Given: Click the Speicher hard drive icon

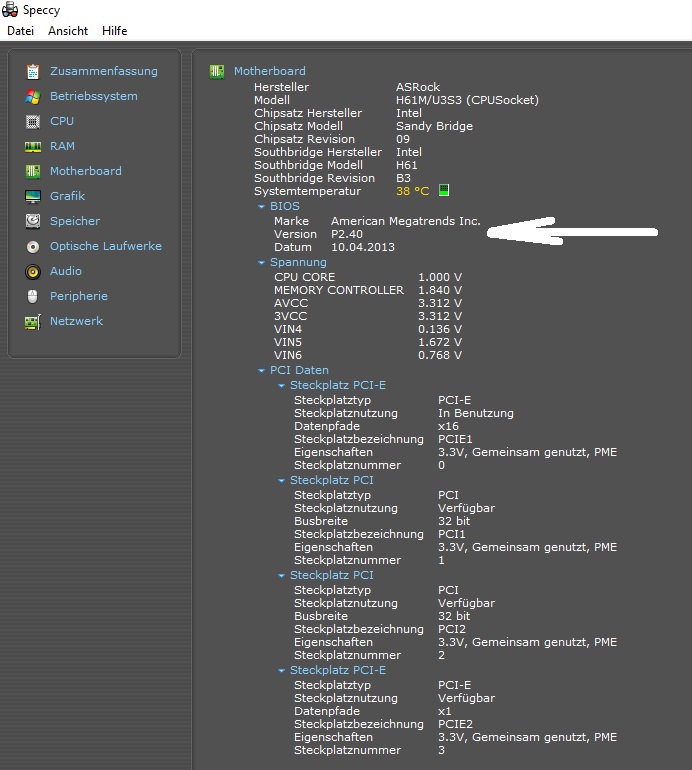Looking at the screenshot, I should [x=33, y=221].
